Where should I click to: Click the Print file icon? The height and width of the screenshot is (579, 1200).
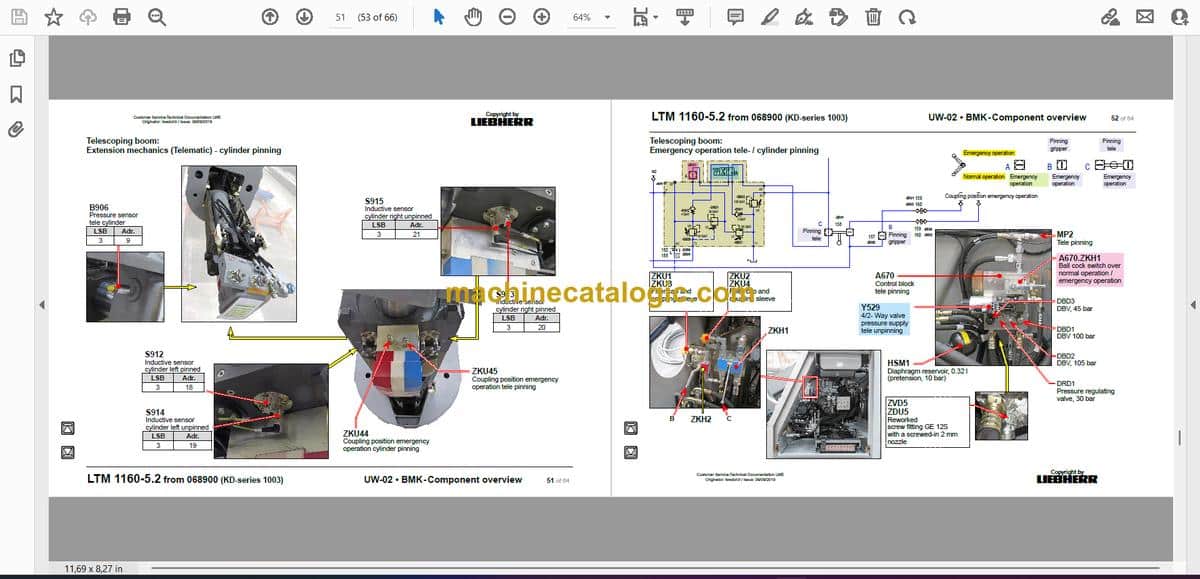coord(122,17)
